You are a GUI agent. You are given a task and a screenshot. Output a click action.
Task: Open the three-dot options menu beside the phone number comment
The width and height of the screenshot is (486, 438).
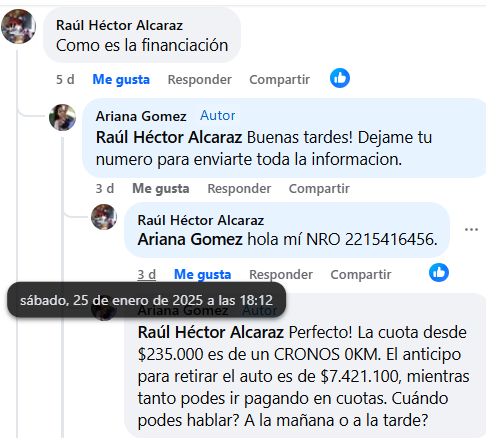pos(471,229)
